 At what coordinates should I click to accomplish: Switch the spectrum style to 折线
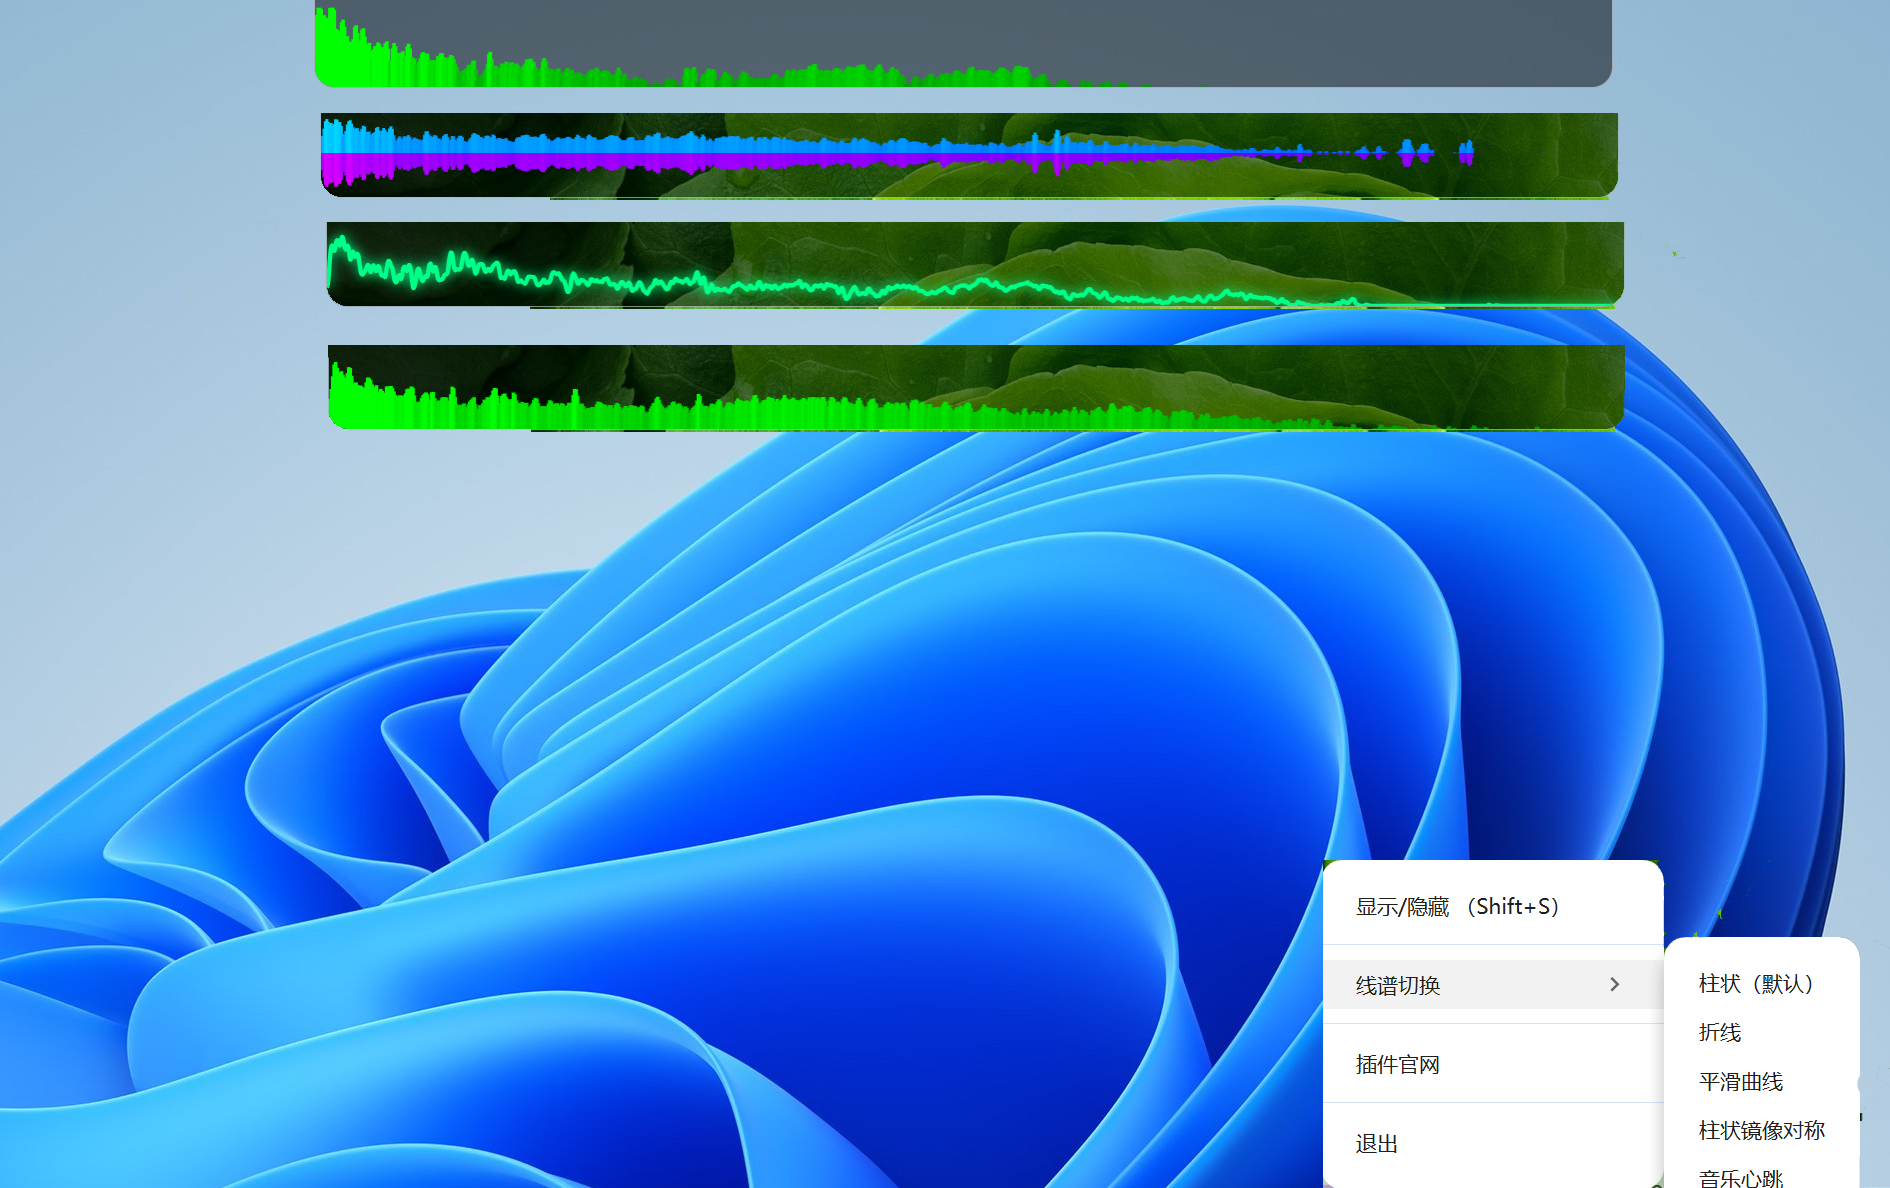[x=1762, y=1033]
